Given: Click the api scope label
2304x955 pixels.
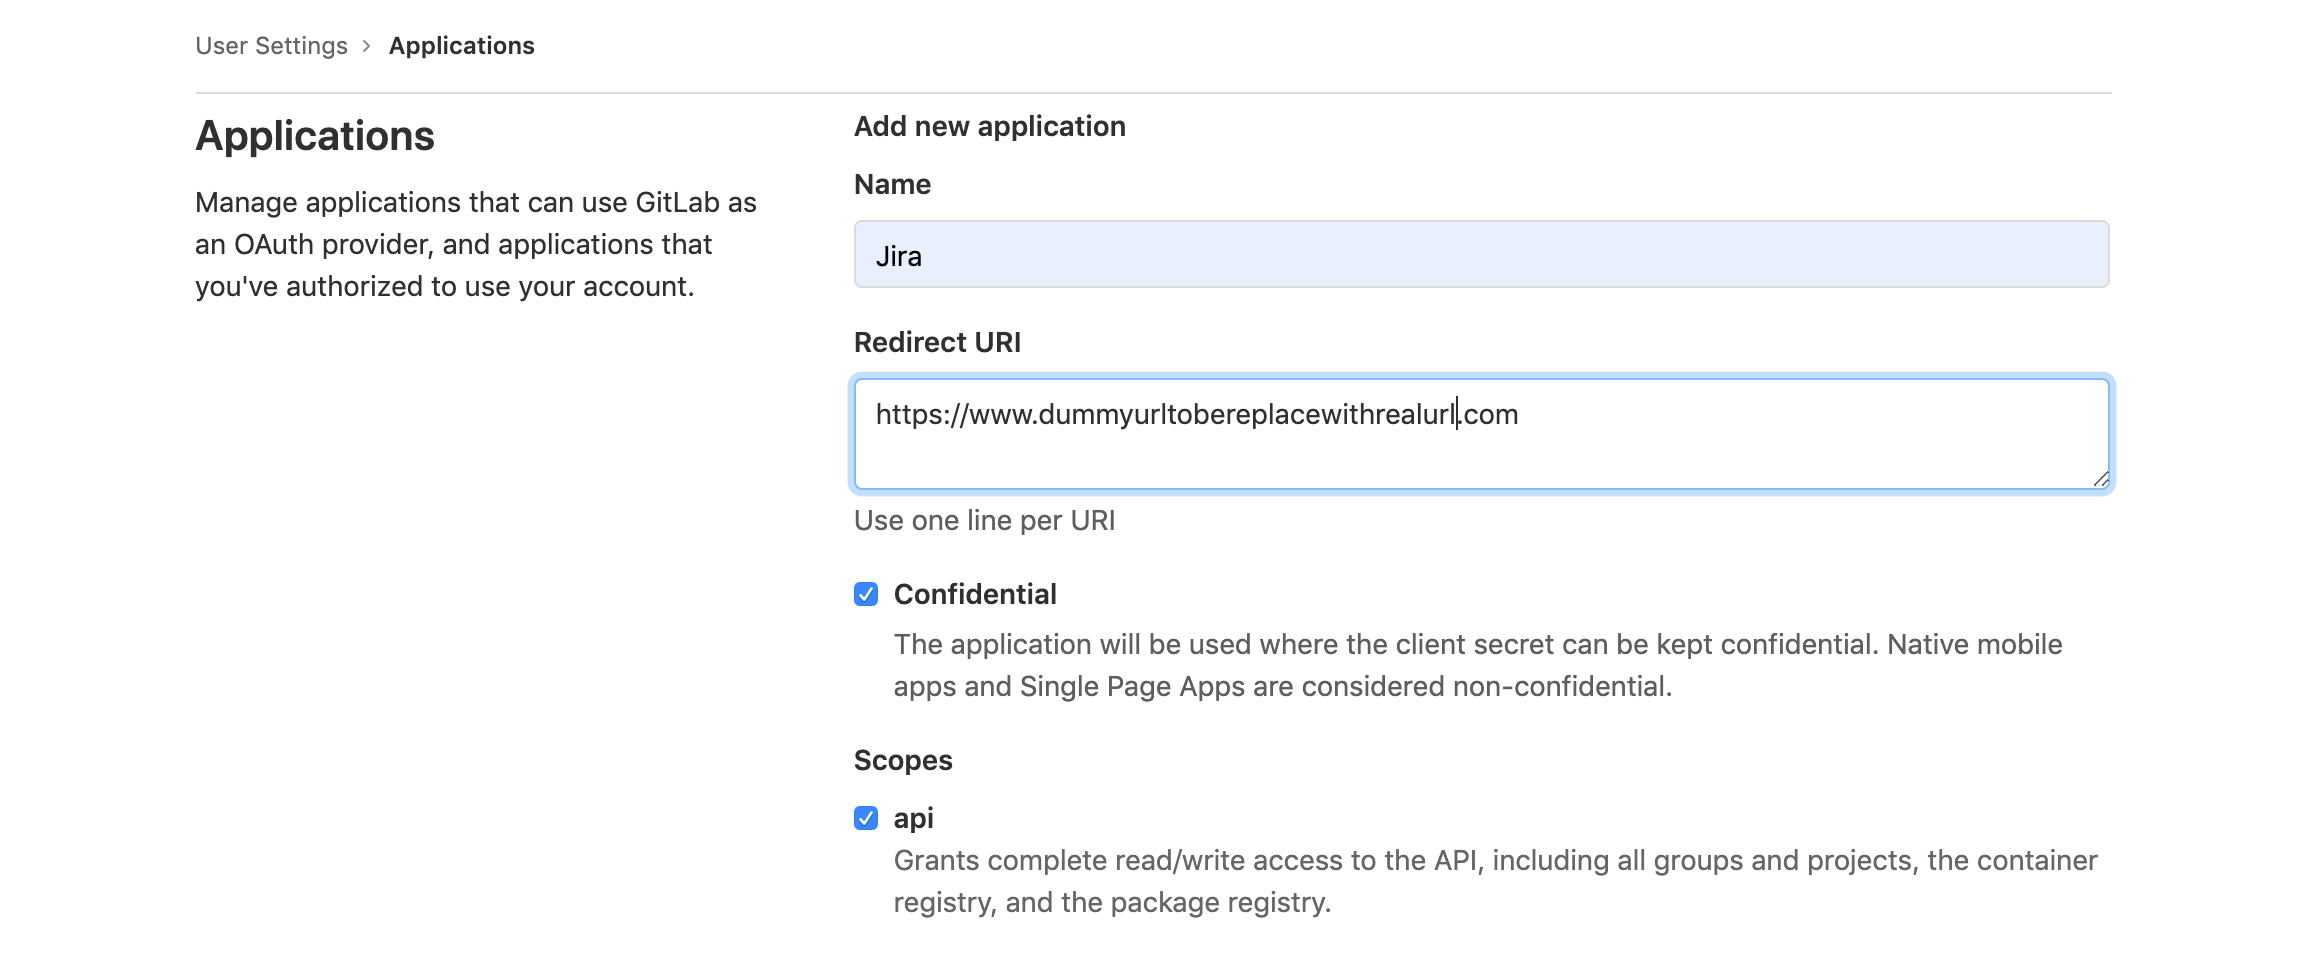Looking at the screenshot, I should point(913,819).
